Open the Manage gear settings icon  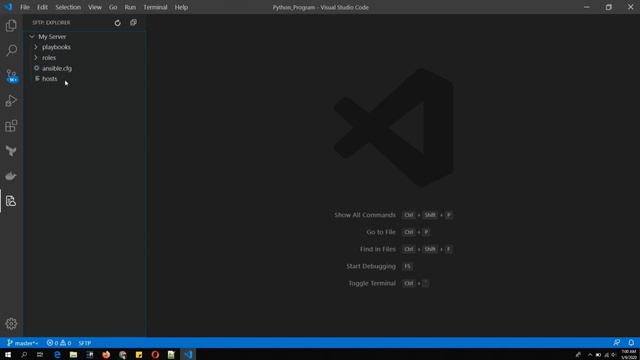coord(11,324)
